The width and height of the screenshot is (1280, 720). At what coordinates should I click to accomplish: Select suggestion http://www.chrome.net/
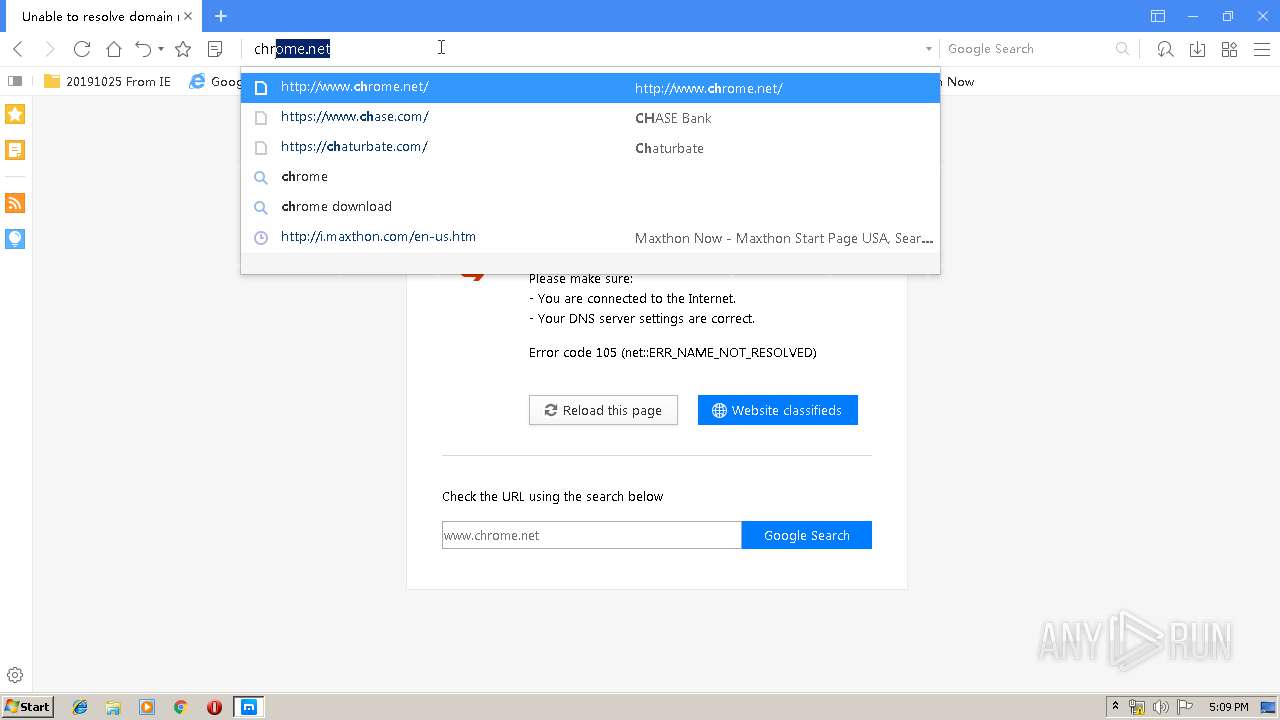point(590,87)
